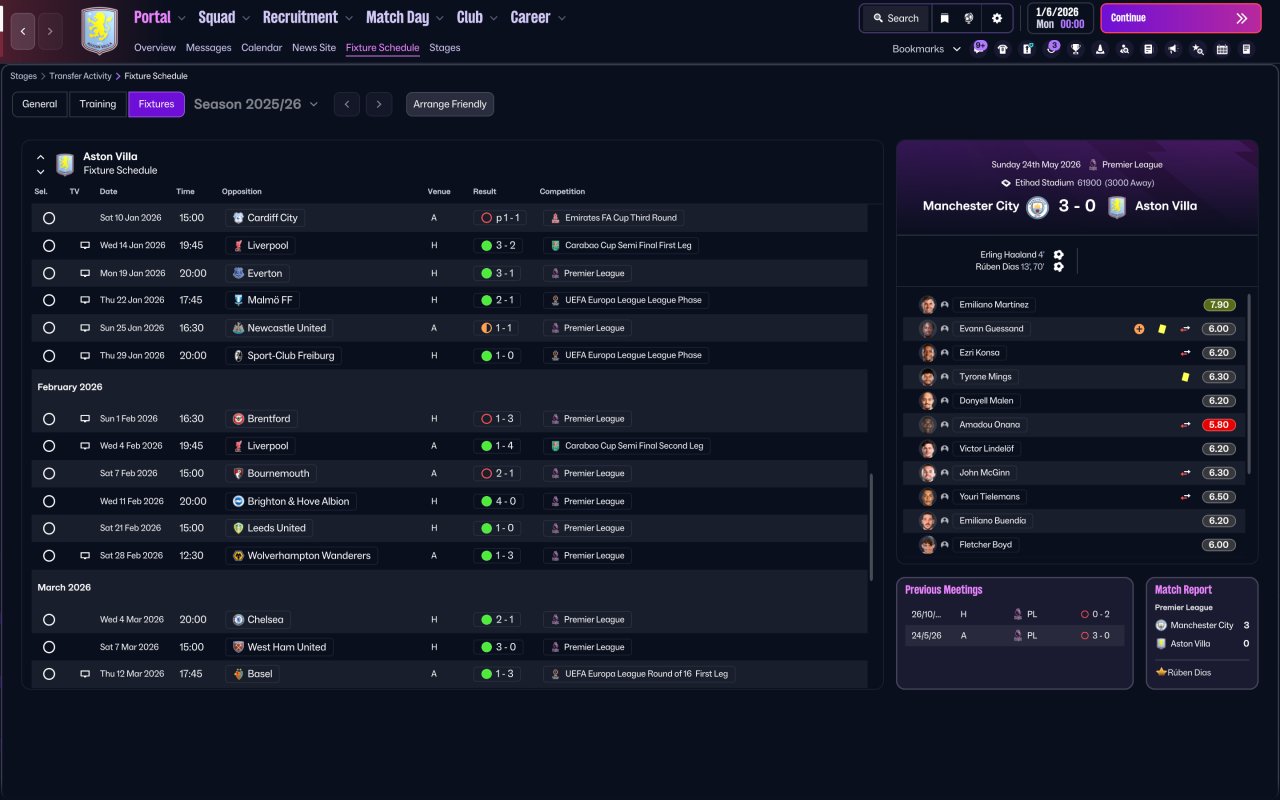Click the Aston Villa crest in match panel
The width and height of the screenshot is (1280, 800).
pyautogui.click(x=1117, y=207)
